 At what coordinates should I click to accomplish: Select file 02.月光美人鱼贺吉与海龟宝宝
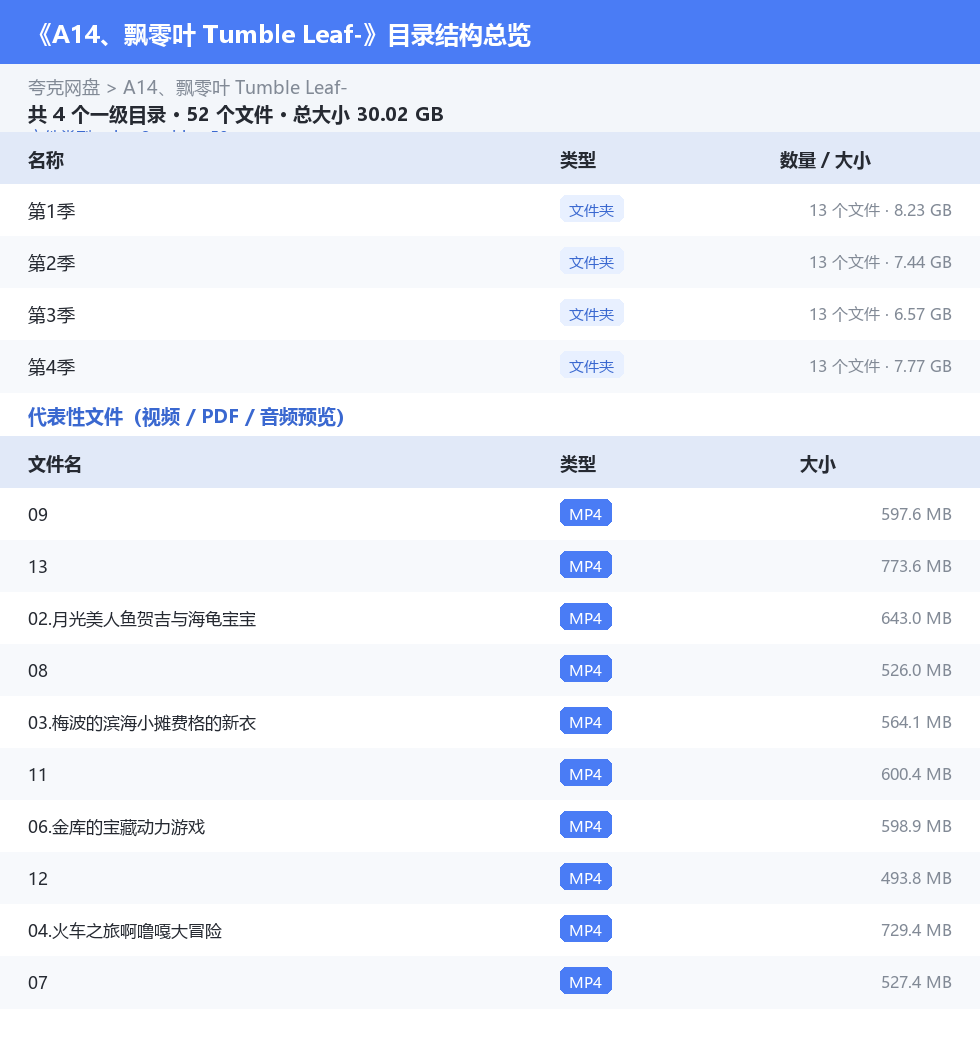tap(142, 619)
